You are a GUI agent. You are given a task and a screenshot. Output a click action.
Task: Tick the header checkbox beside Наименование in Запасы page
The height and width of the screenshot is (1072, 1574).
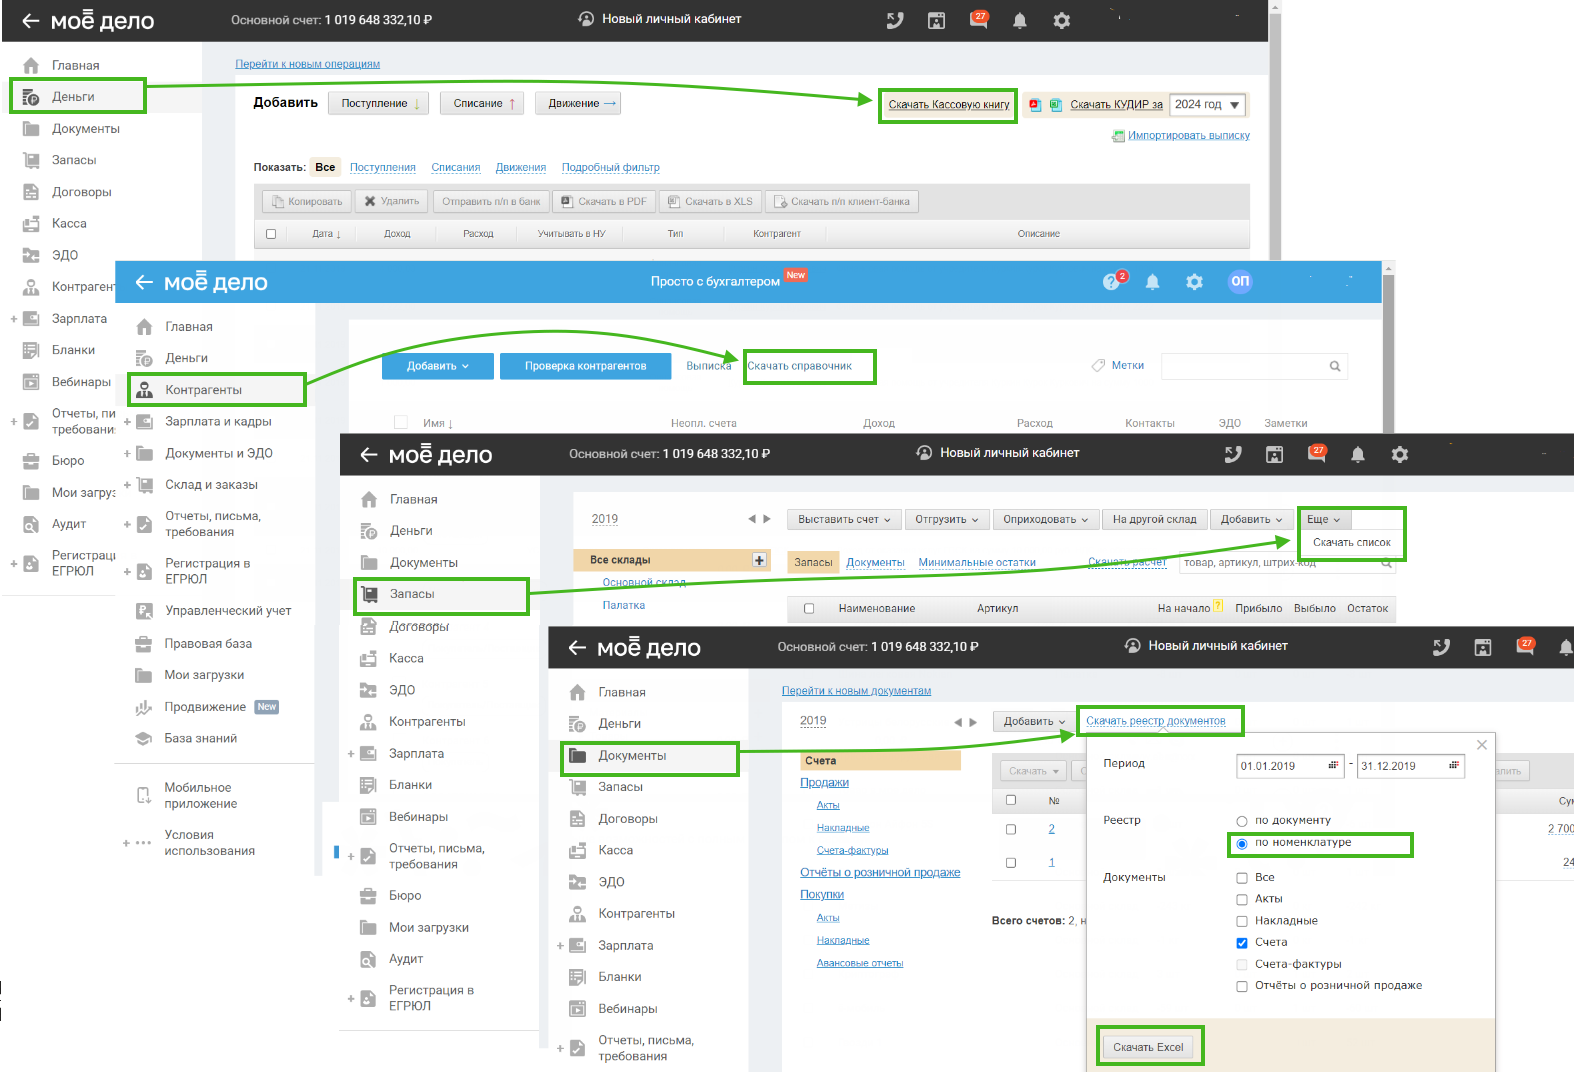coord(809,608)
